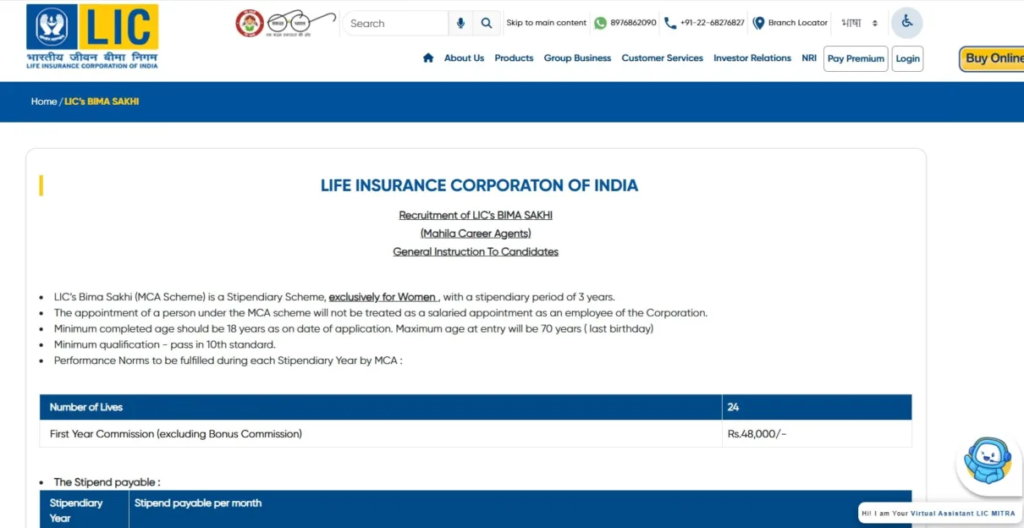Click the WhatsApp icon
This screenshot has height=528, width=1024.
(600, 23)
